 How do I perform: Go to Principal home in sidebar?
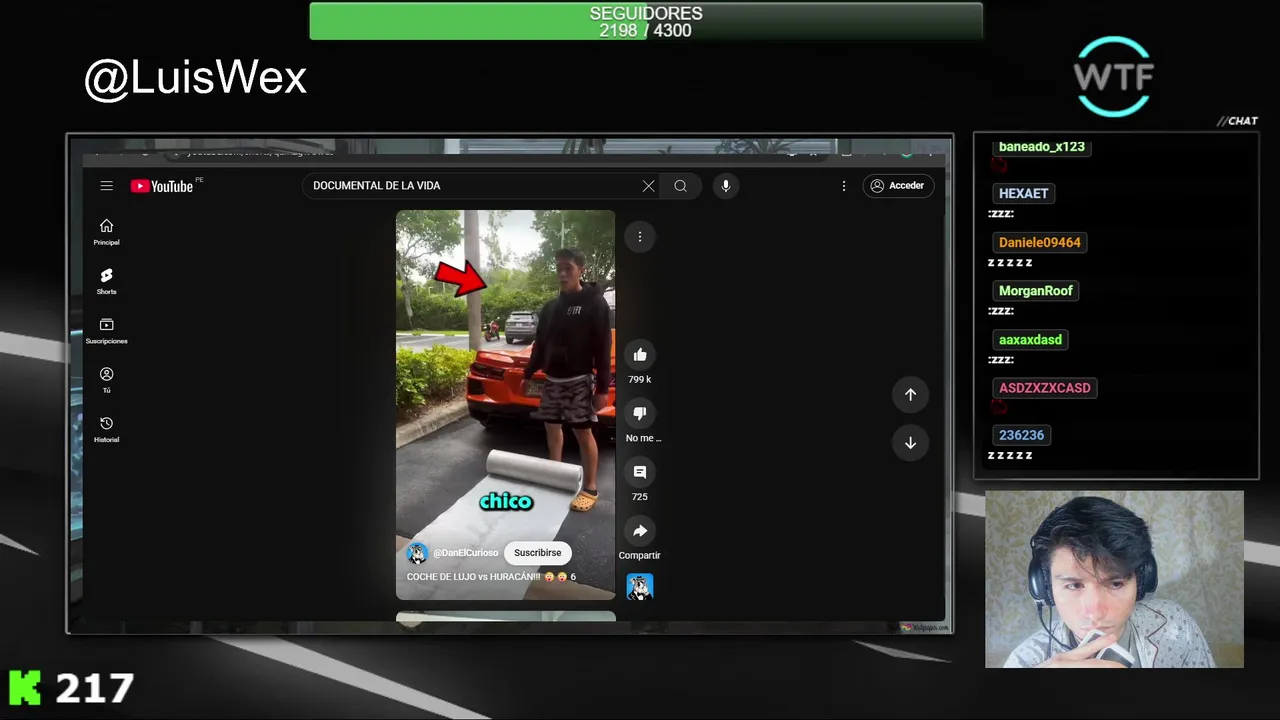point(106,232)
